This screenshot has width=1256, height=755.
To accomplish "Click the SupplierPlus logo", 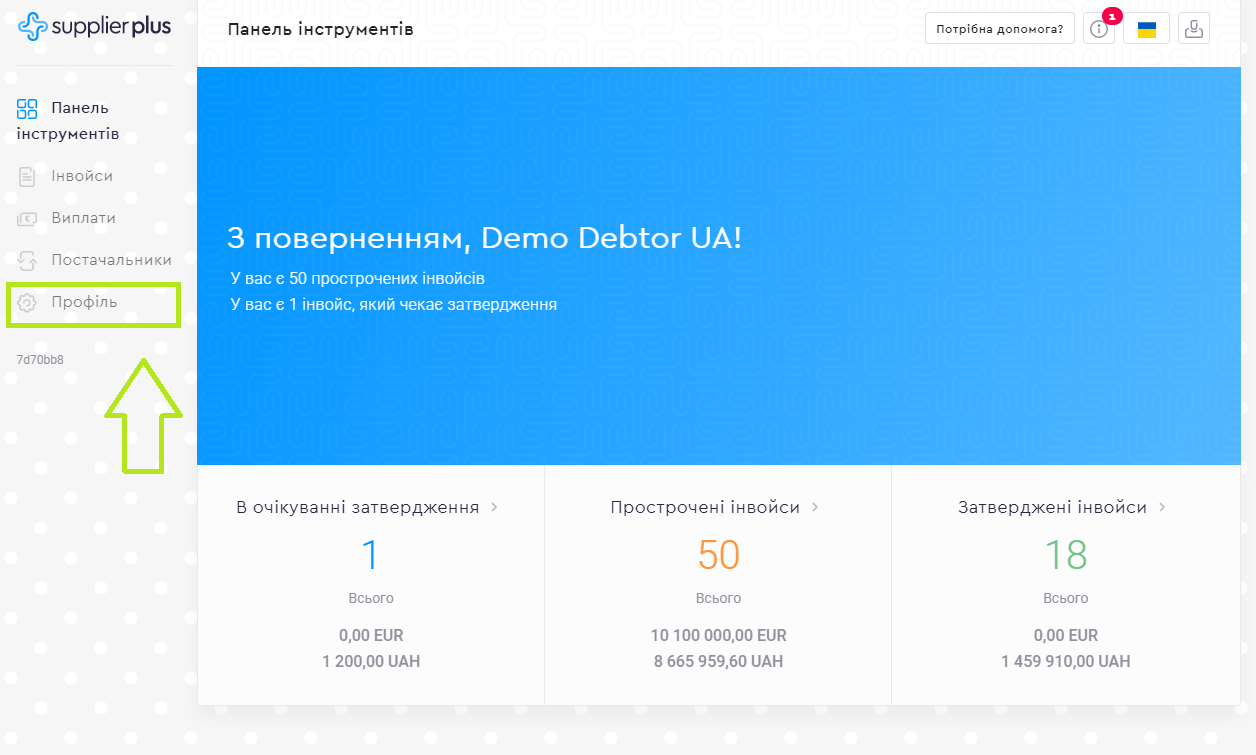I will tap(94, 27).
